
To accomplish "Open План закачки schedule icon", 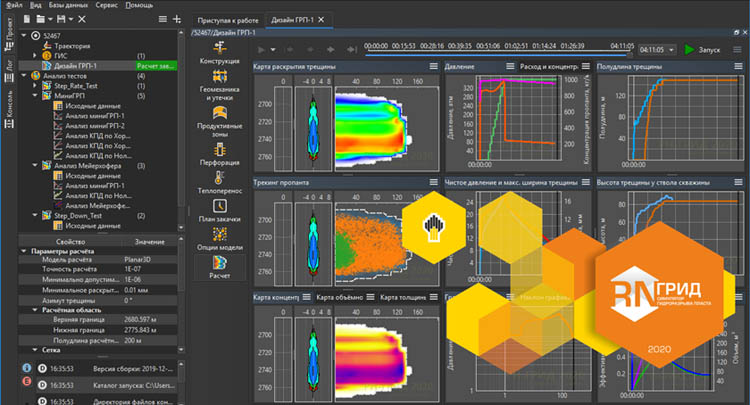I will [x=219, y=207].
